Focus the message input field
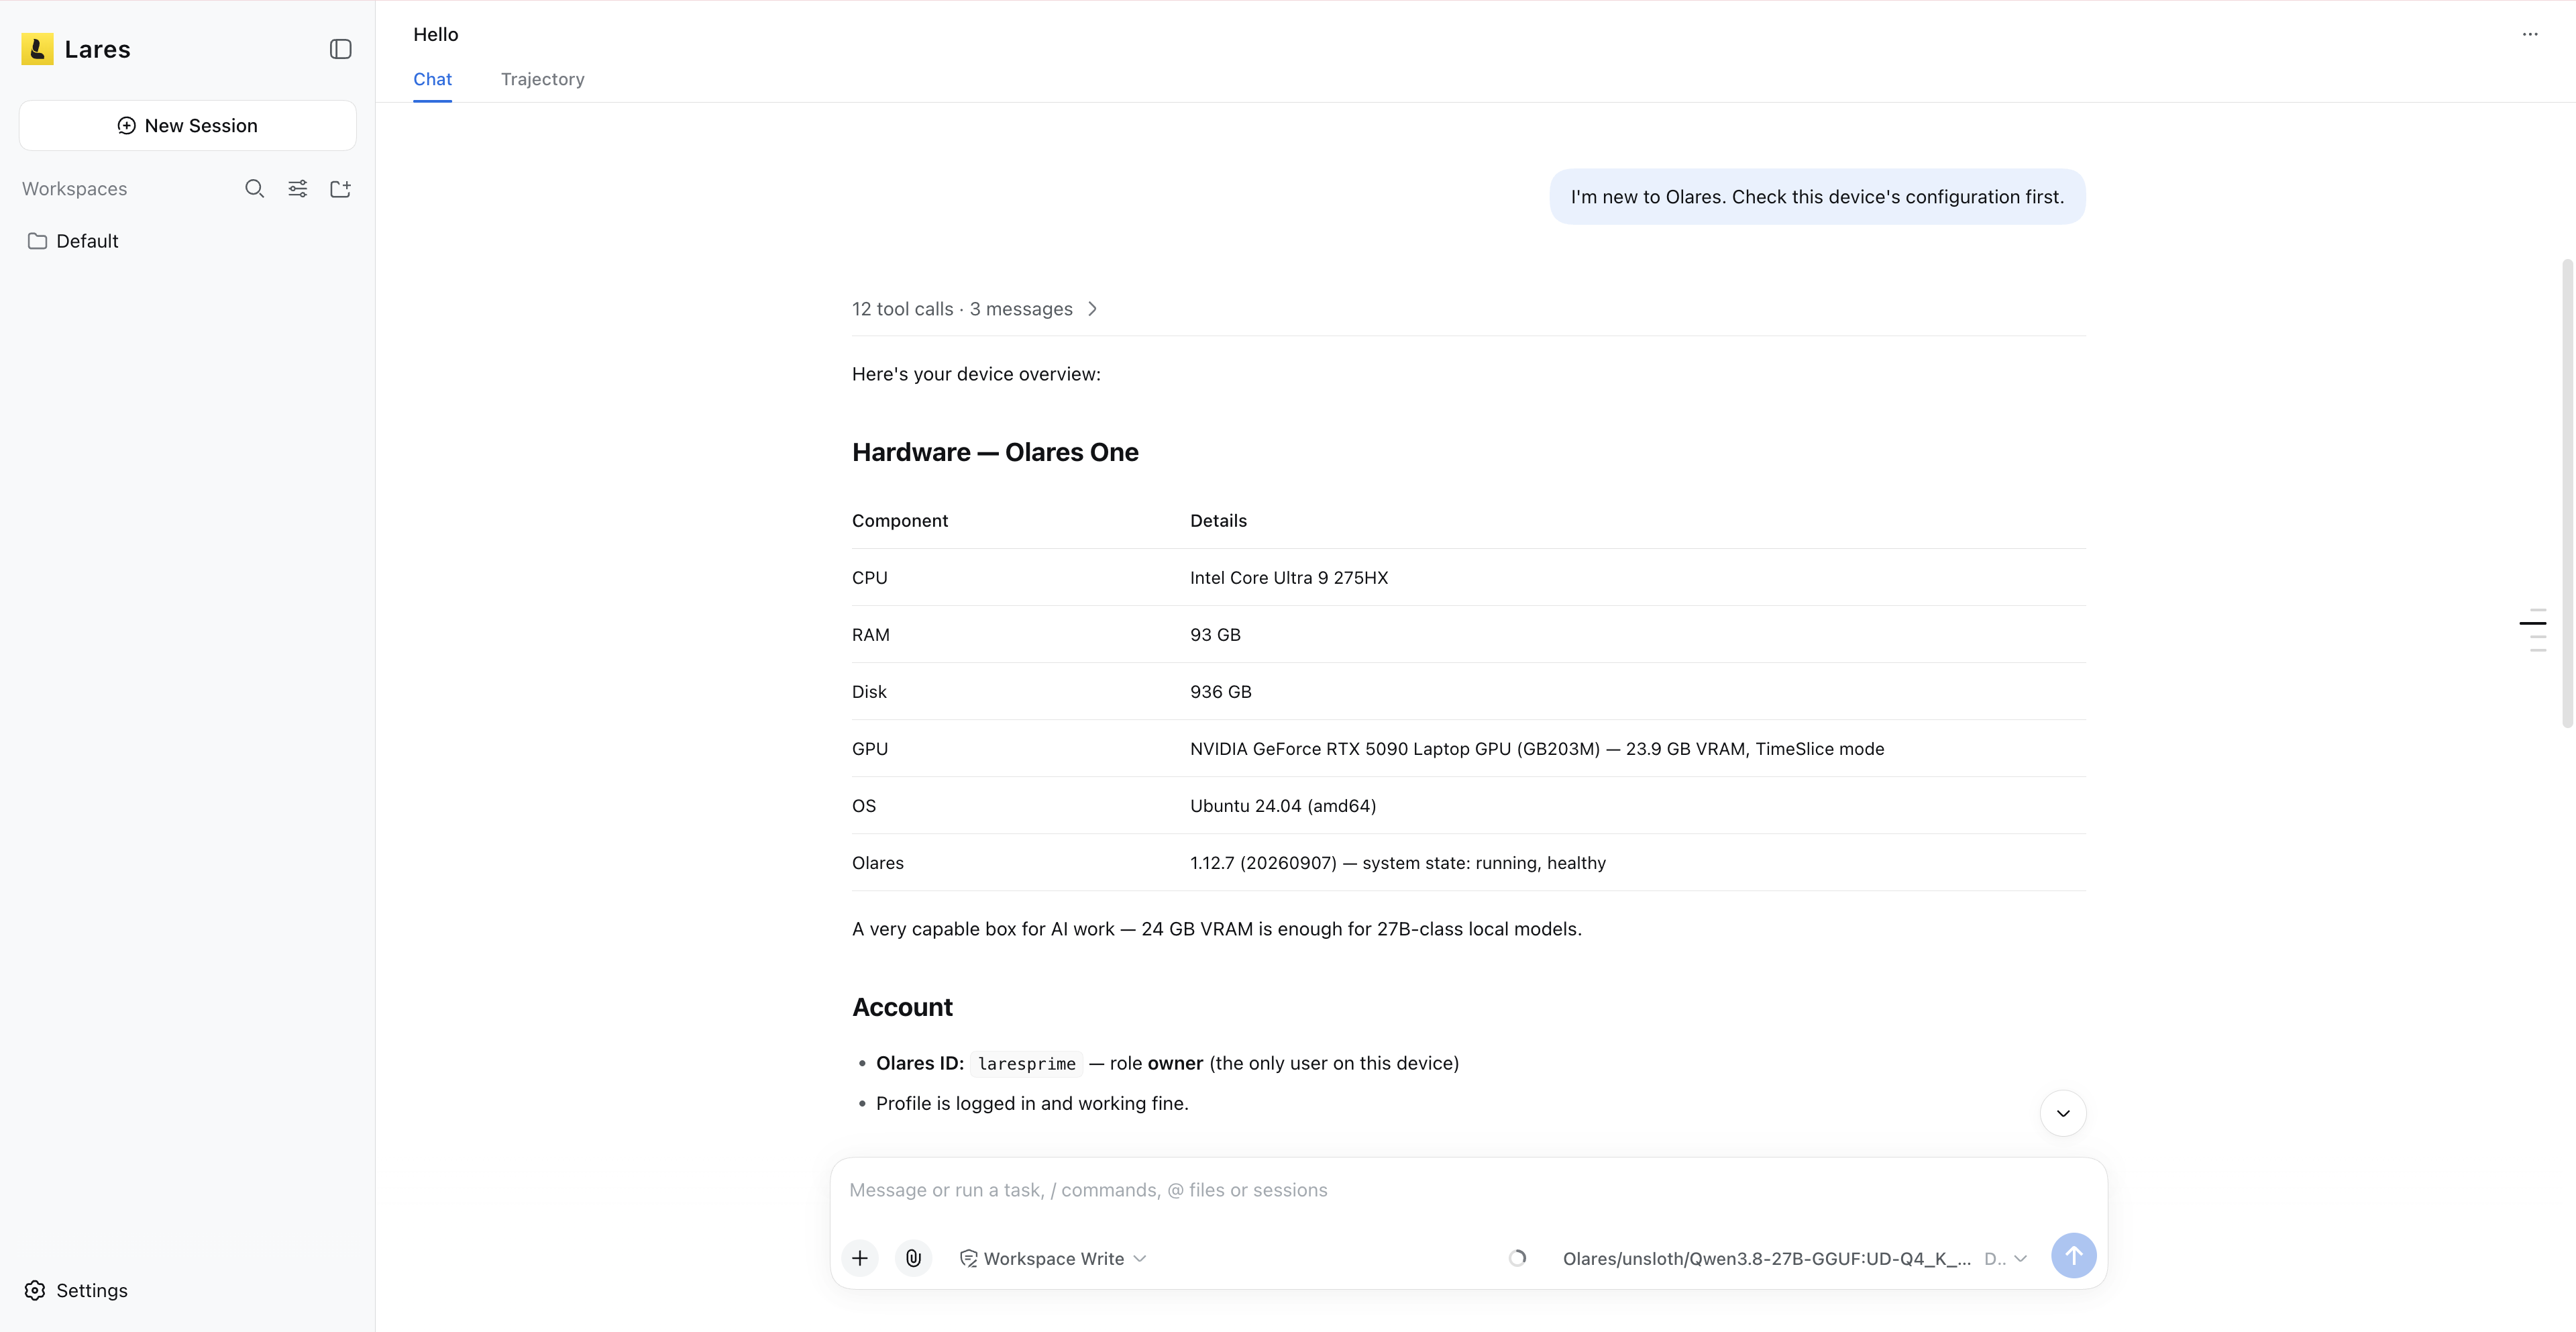The height and width of the screenshot is (1332, 2576). pyautogui.click(x=1468, y=1190)
